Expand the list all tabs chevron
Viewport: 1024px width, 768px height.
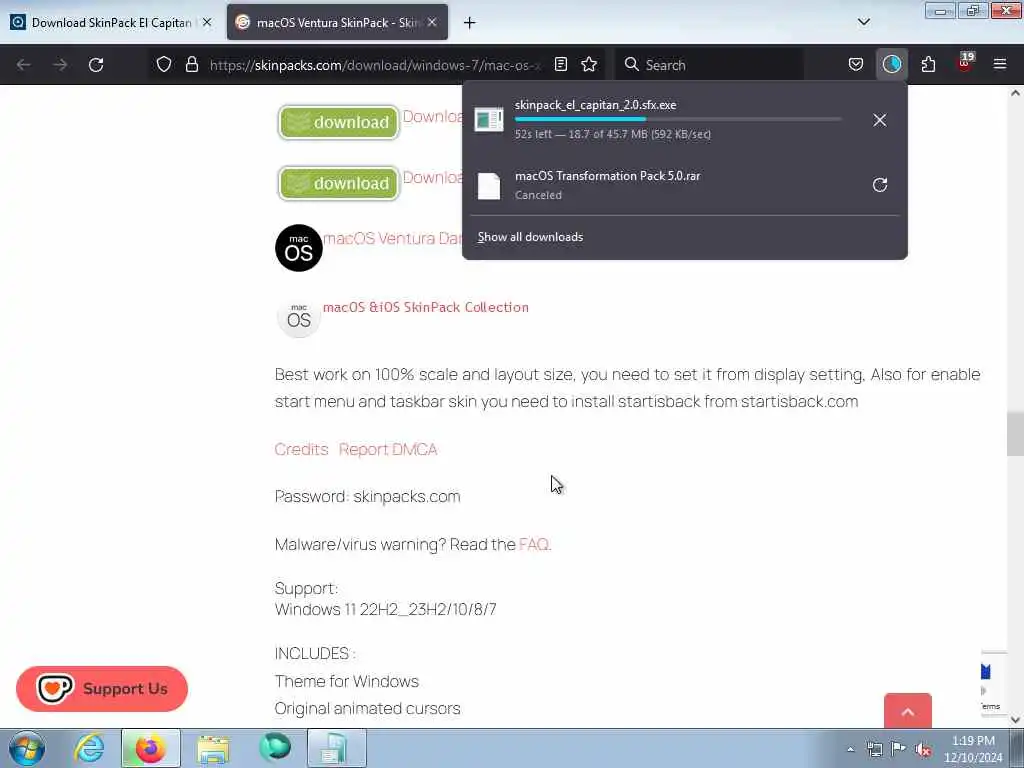(863, 22)
